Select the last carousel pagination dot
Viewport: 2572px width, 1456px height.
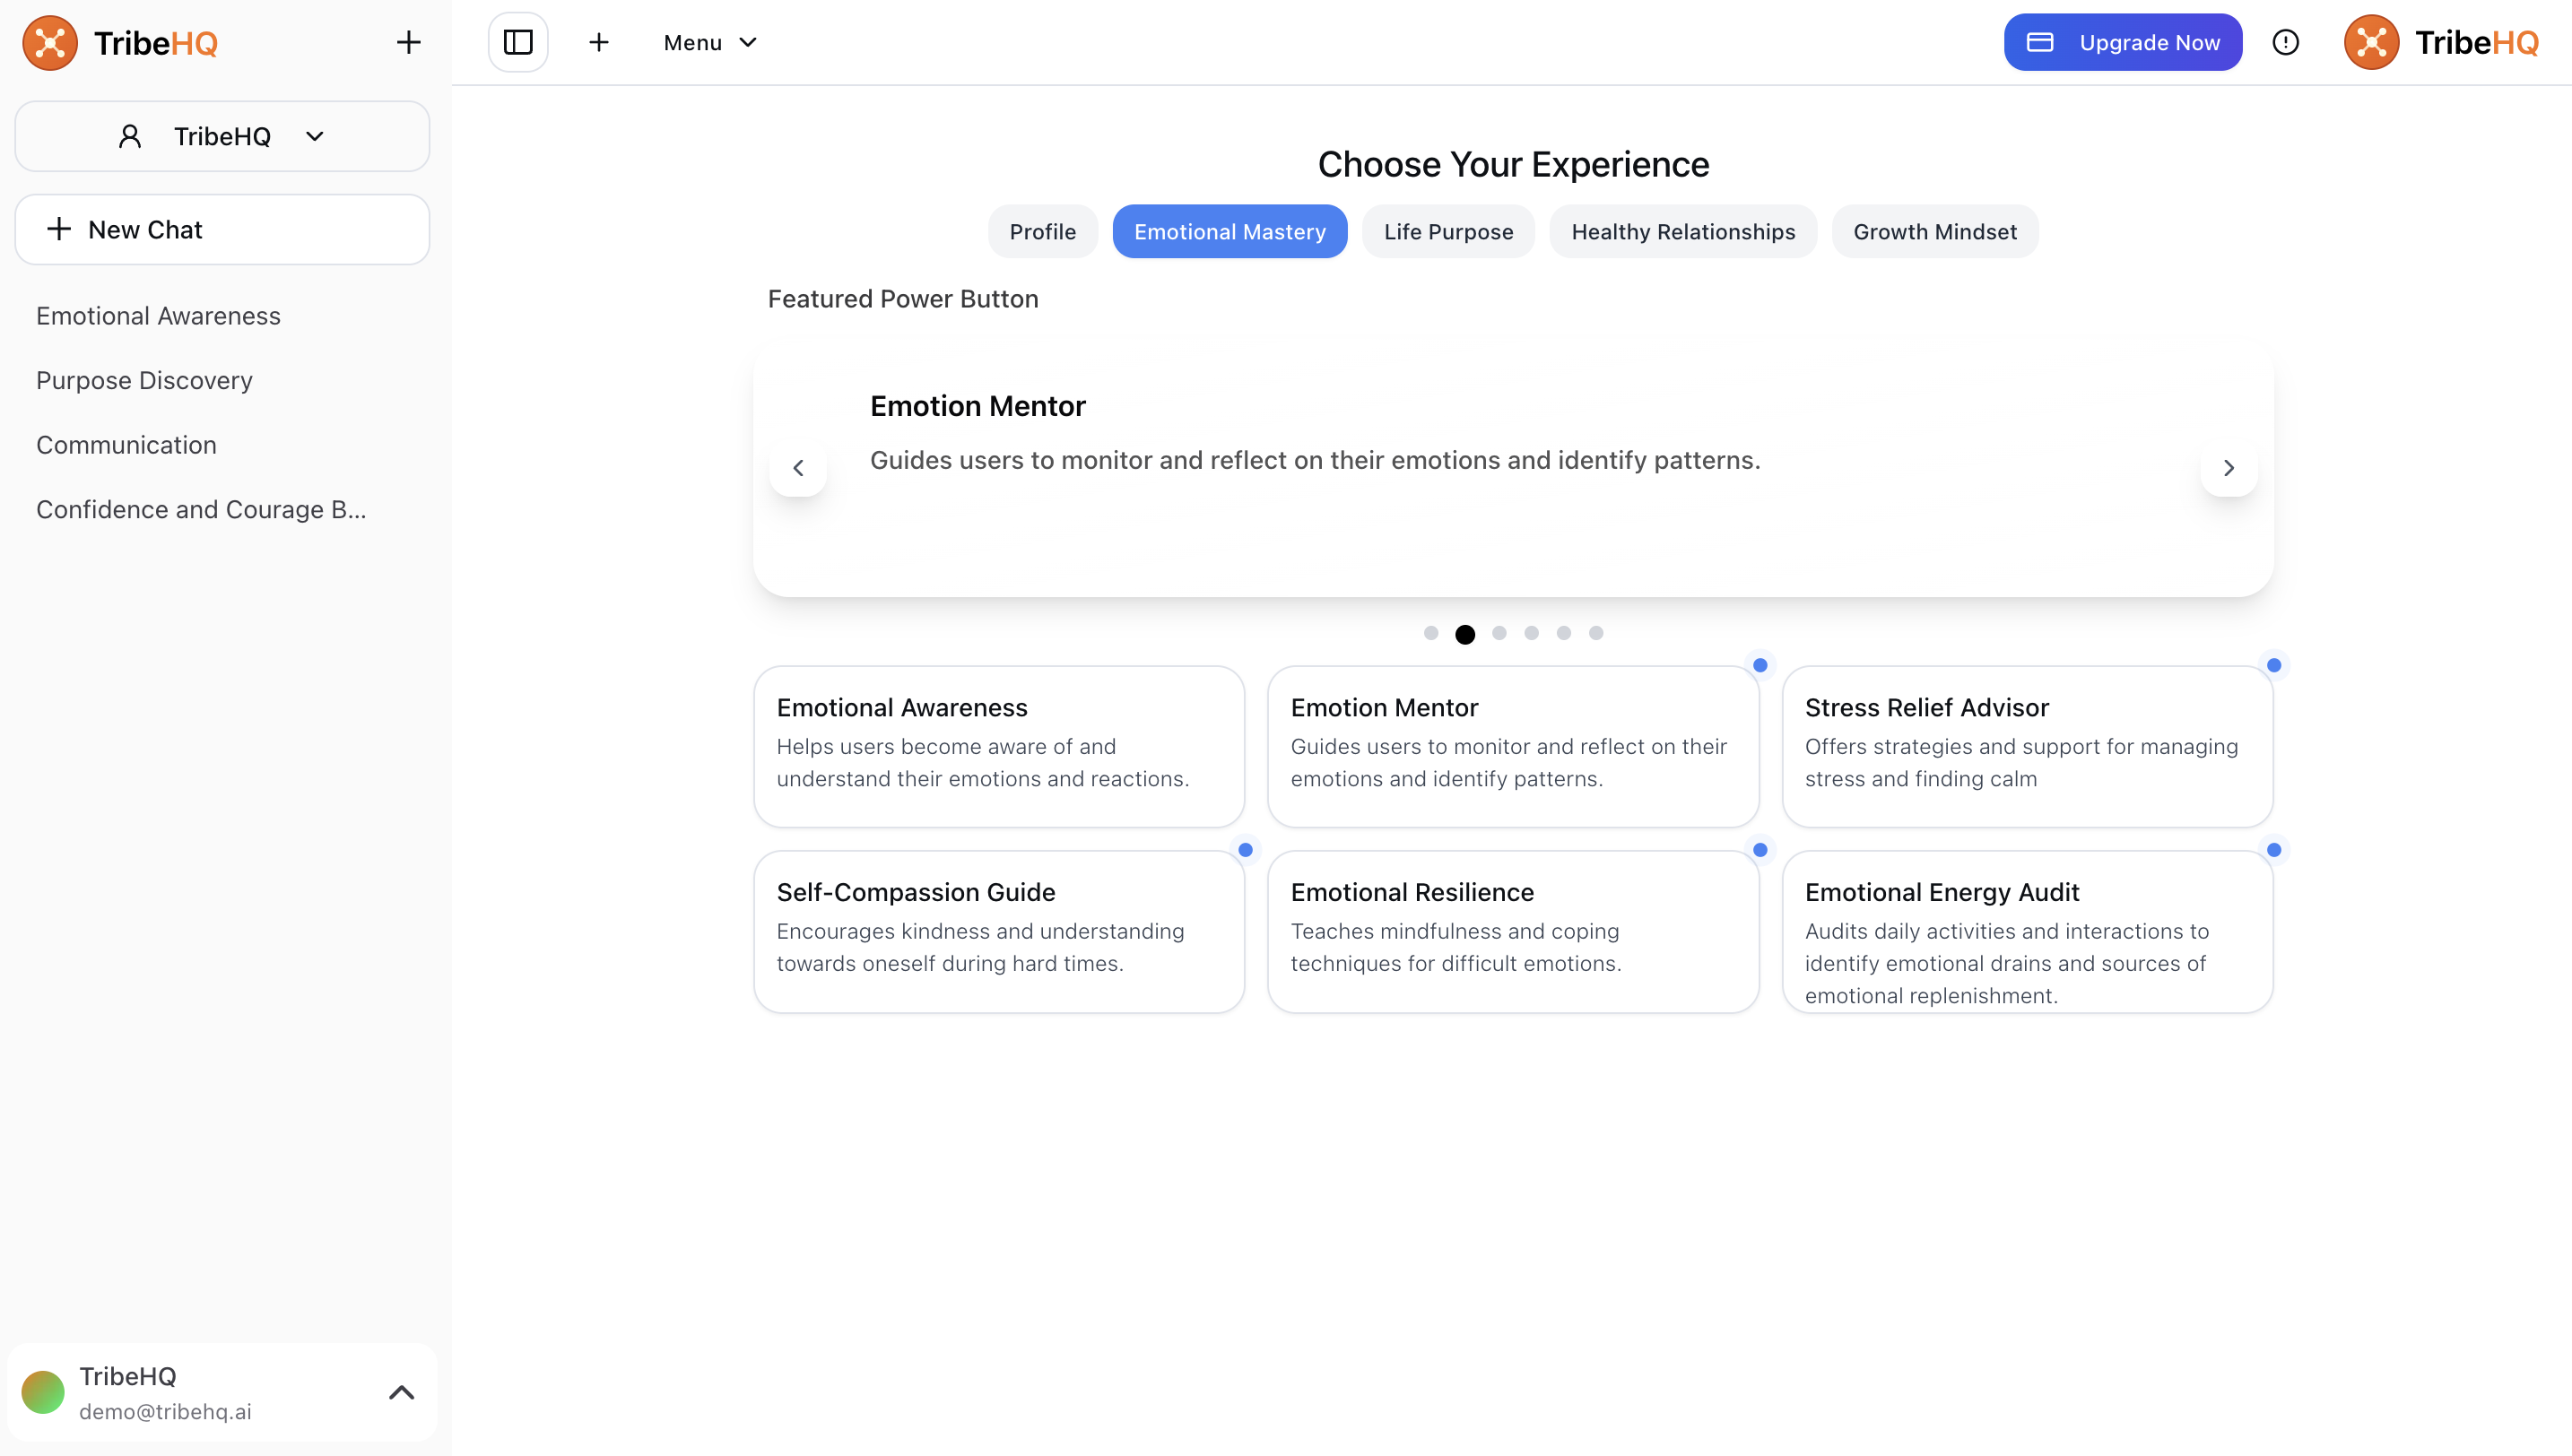tap(1596, 633)
